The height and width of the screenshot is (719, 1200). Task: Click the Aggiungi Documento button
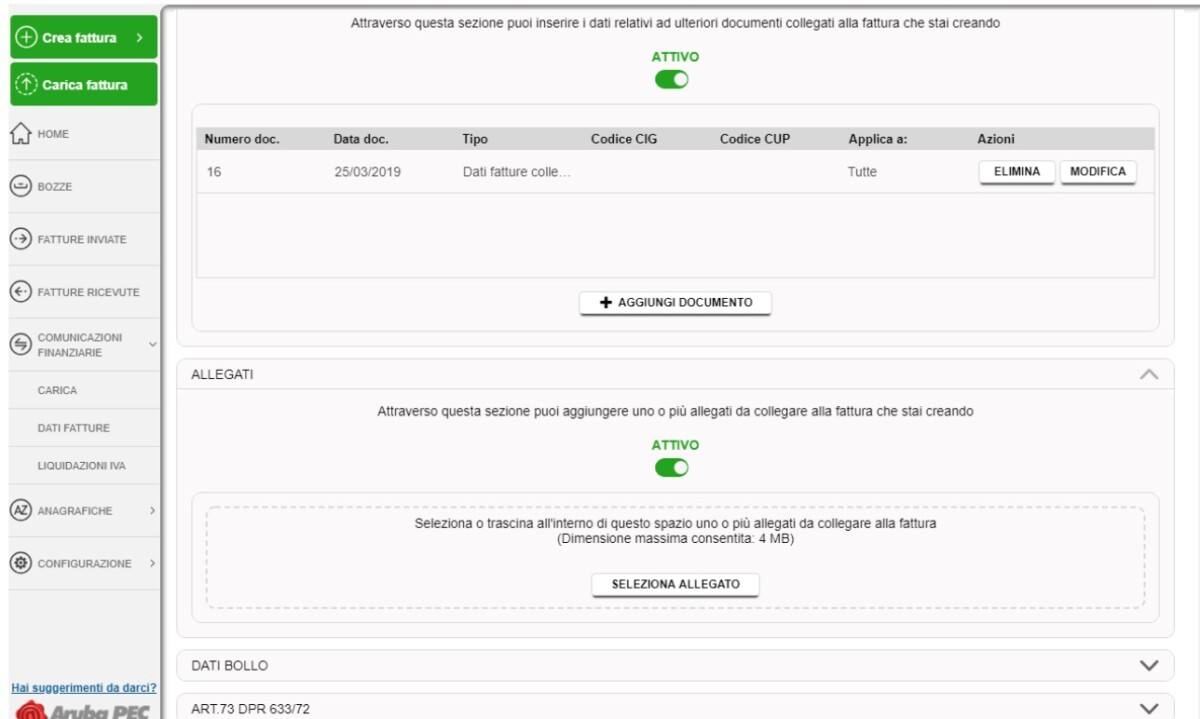pos(675,303)
